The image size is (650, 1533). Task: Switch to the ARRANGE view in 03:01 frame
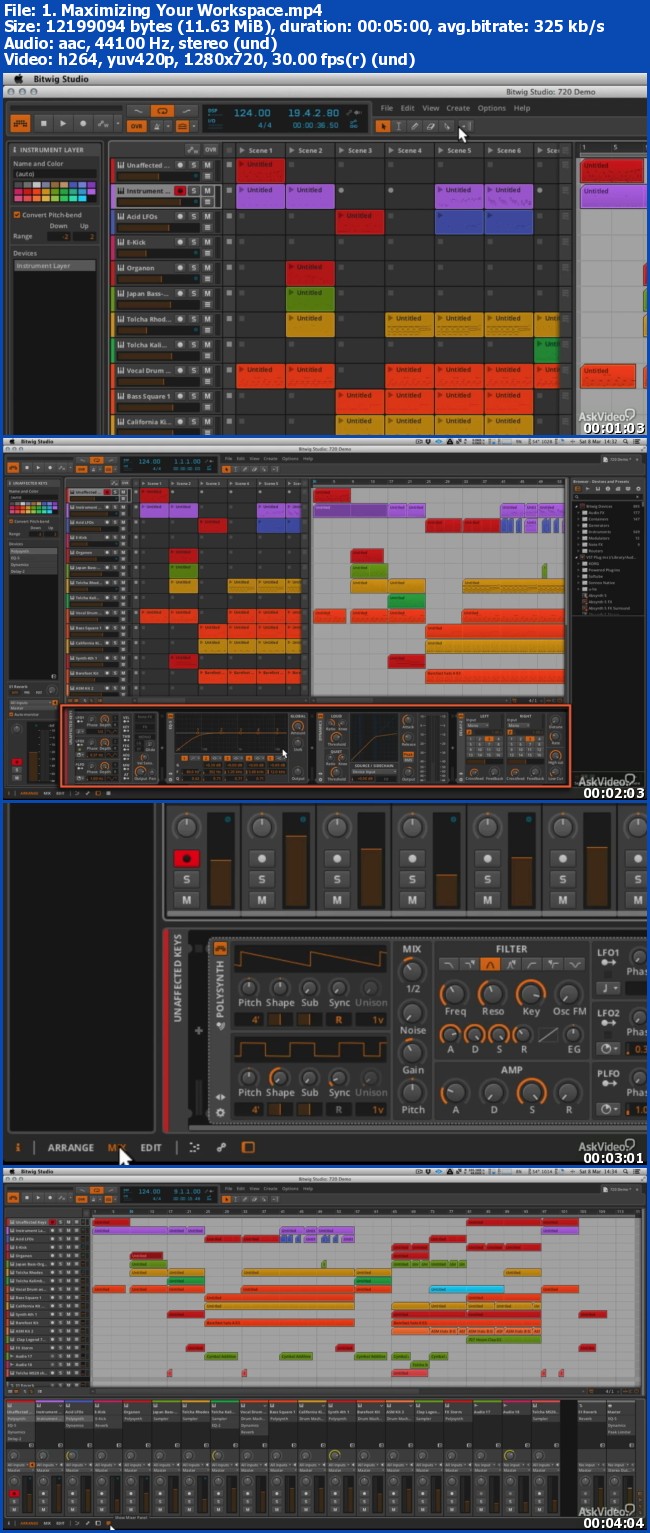pyautogui.click(x=71, y=1148)
